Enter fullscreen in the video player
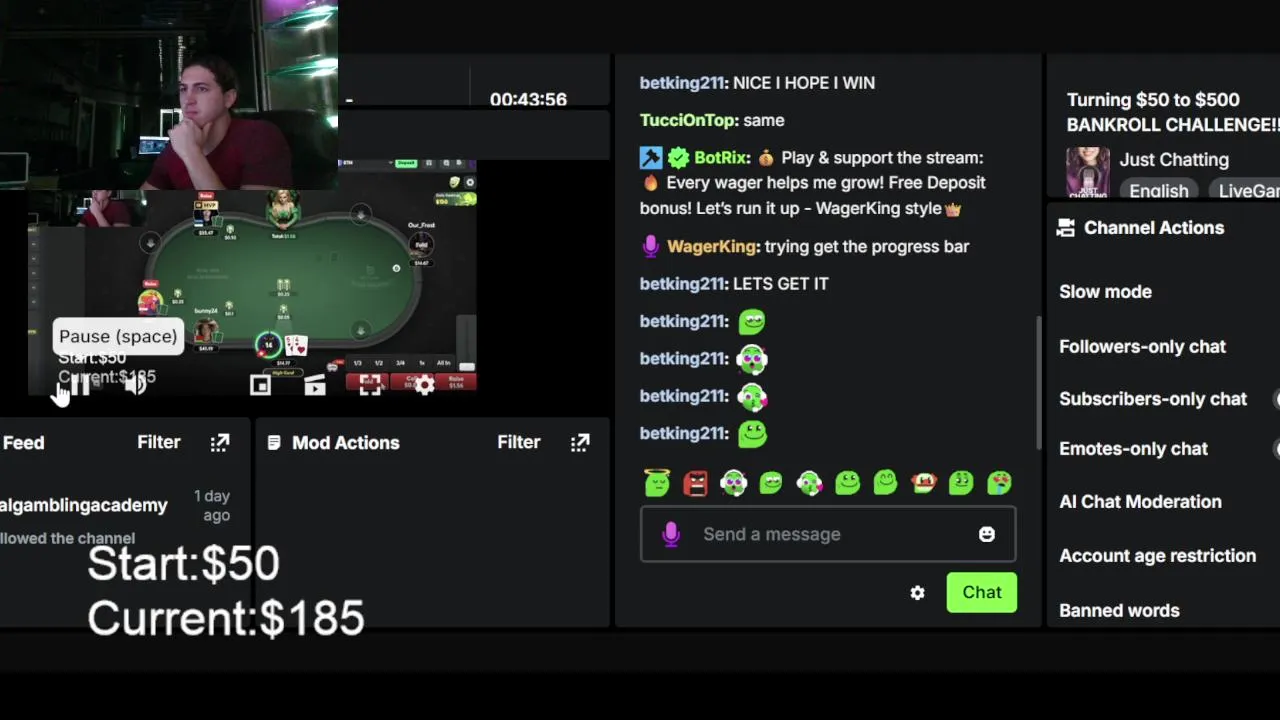Image resolution: width=1280 pixels, height=720 pixels. [370, 386]
